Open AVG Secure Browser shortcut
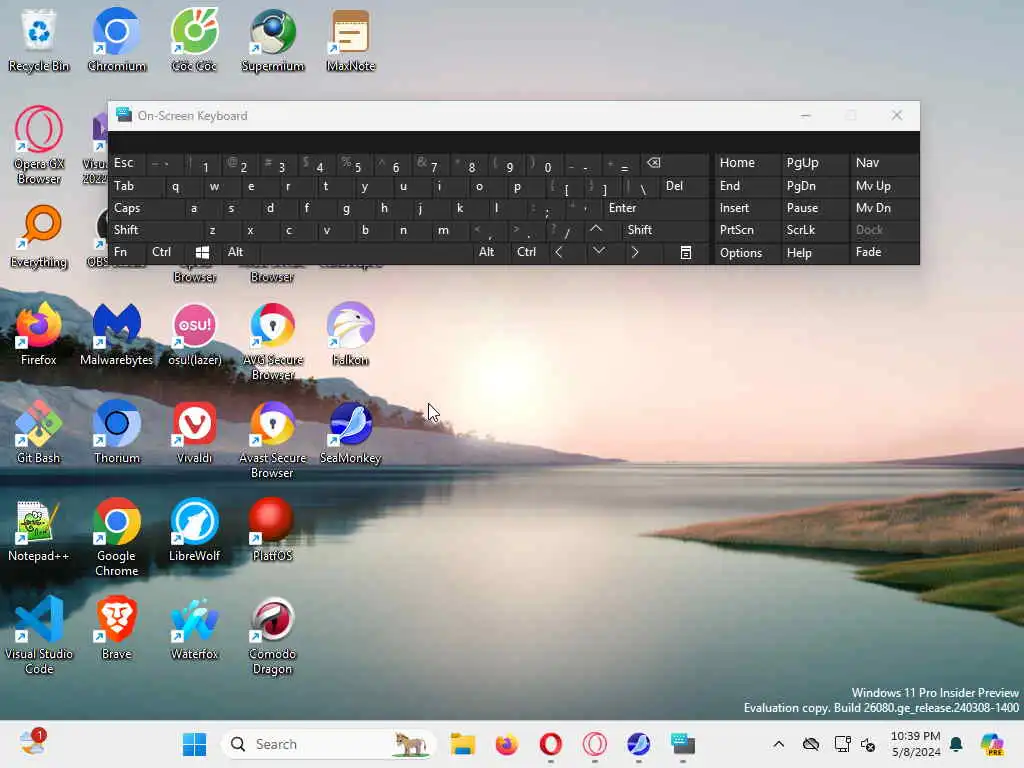Image resolution: width=1024 pixels, height=768 pixels. click(x=272, y=341)
